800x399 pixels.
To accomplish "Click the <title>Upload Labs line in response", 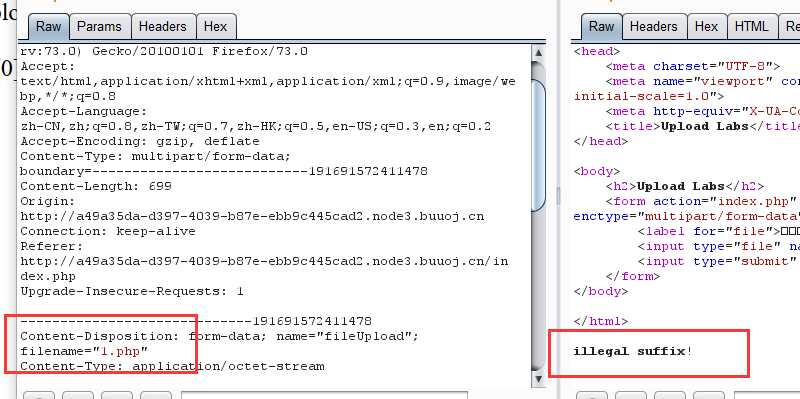I will click(703, 126).
